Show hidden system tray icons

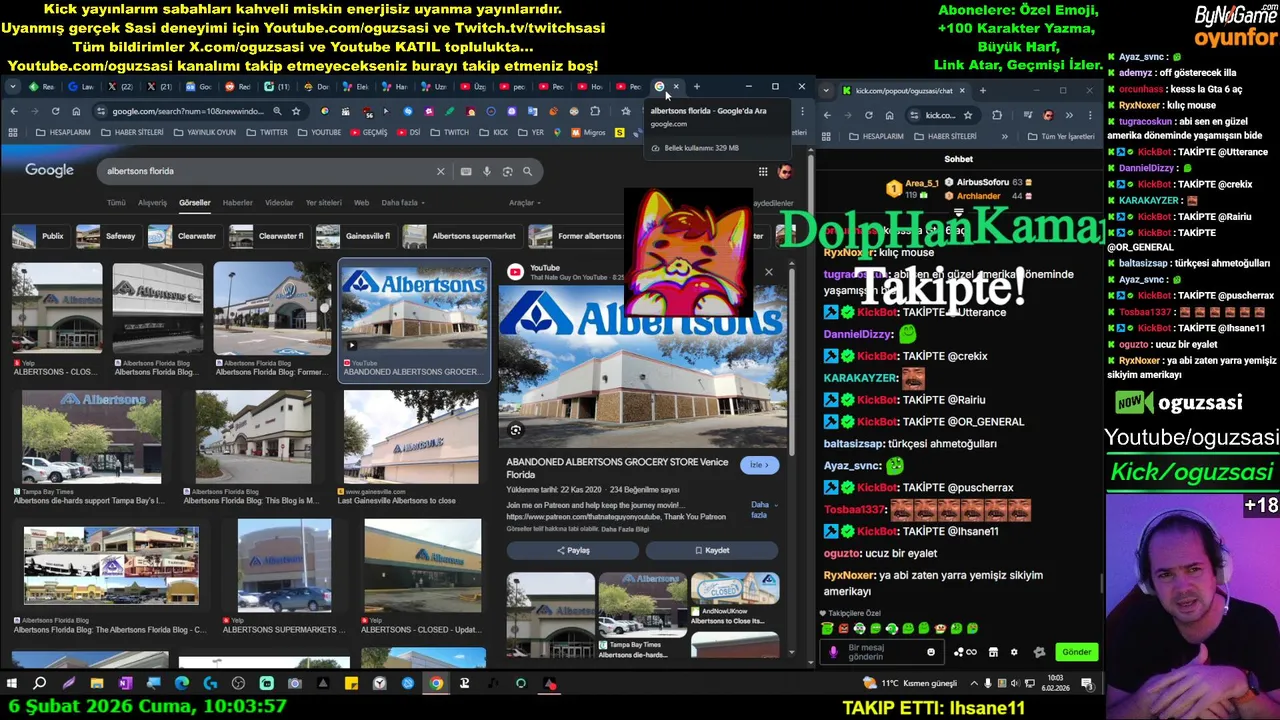pyautogui.click(x=974, y=683)
